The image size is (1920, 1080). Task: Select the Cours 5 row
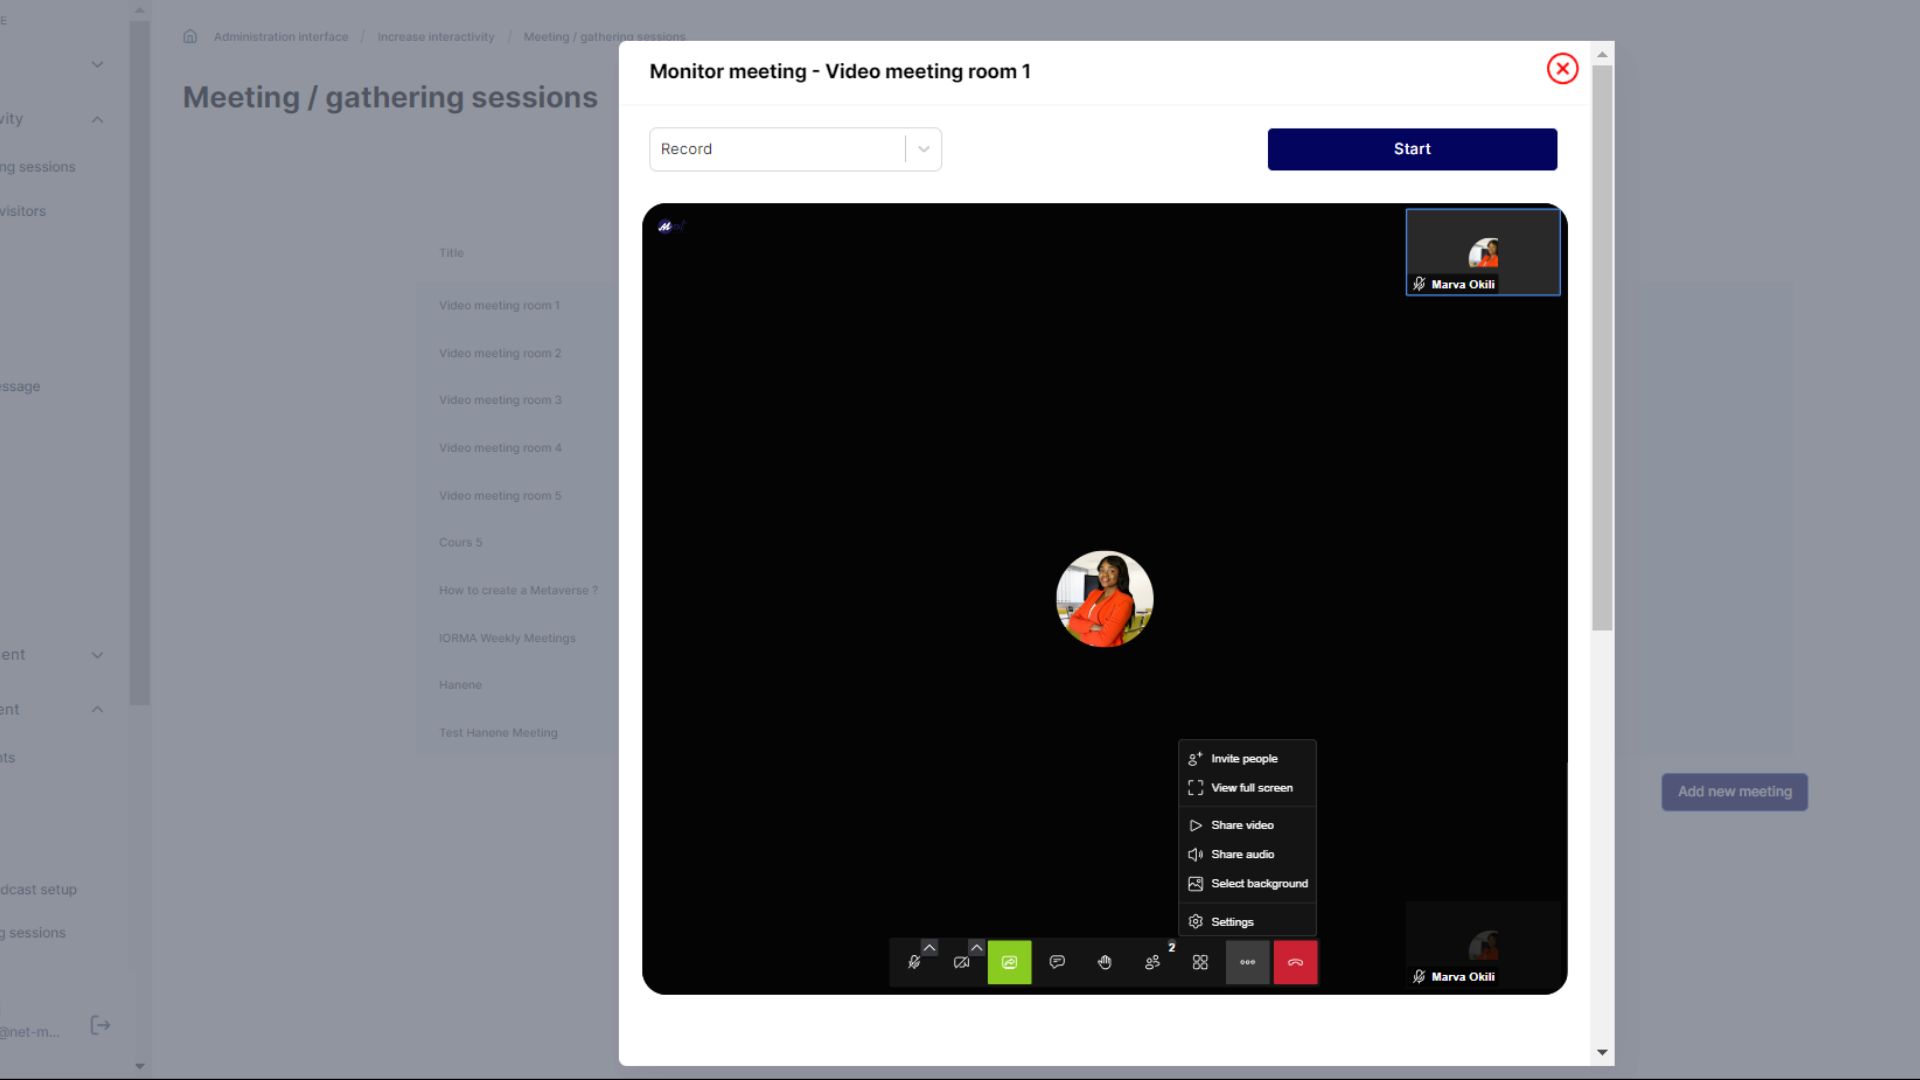460,542
